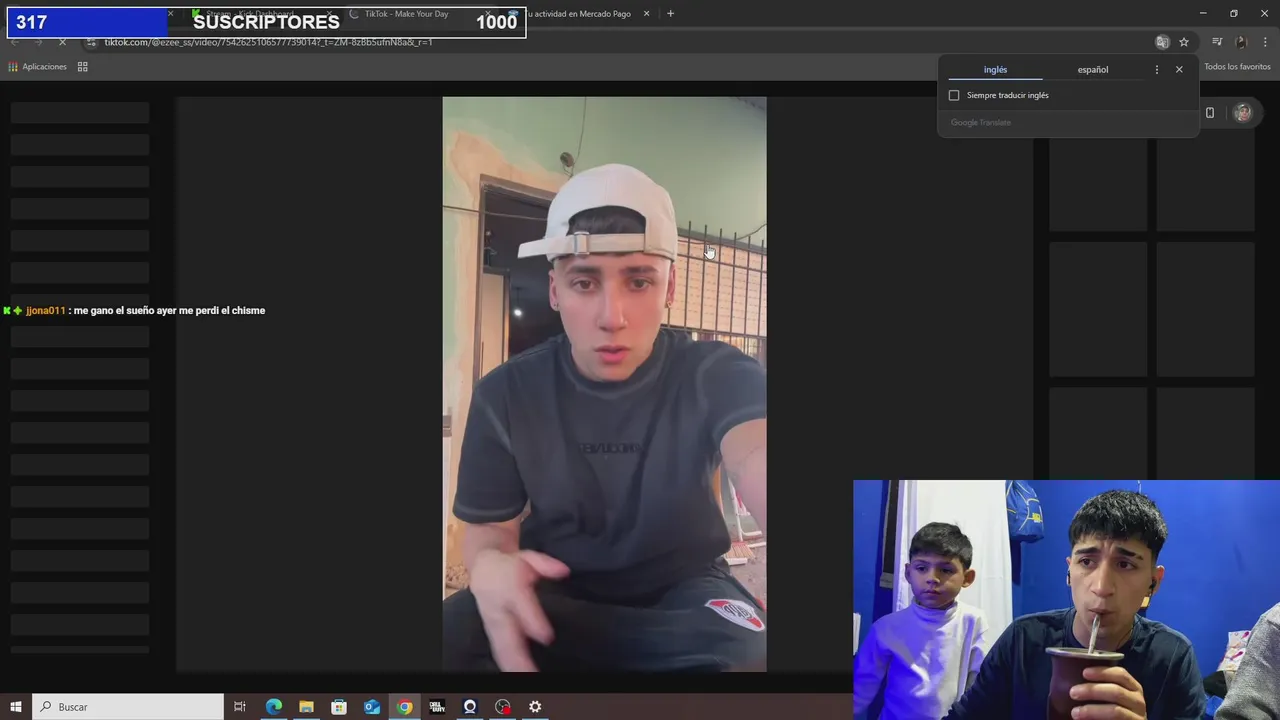Enable Siempre traducir inglés checkbox
Screen dimensions: 1280x720
(x=954, y=96)
